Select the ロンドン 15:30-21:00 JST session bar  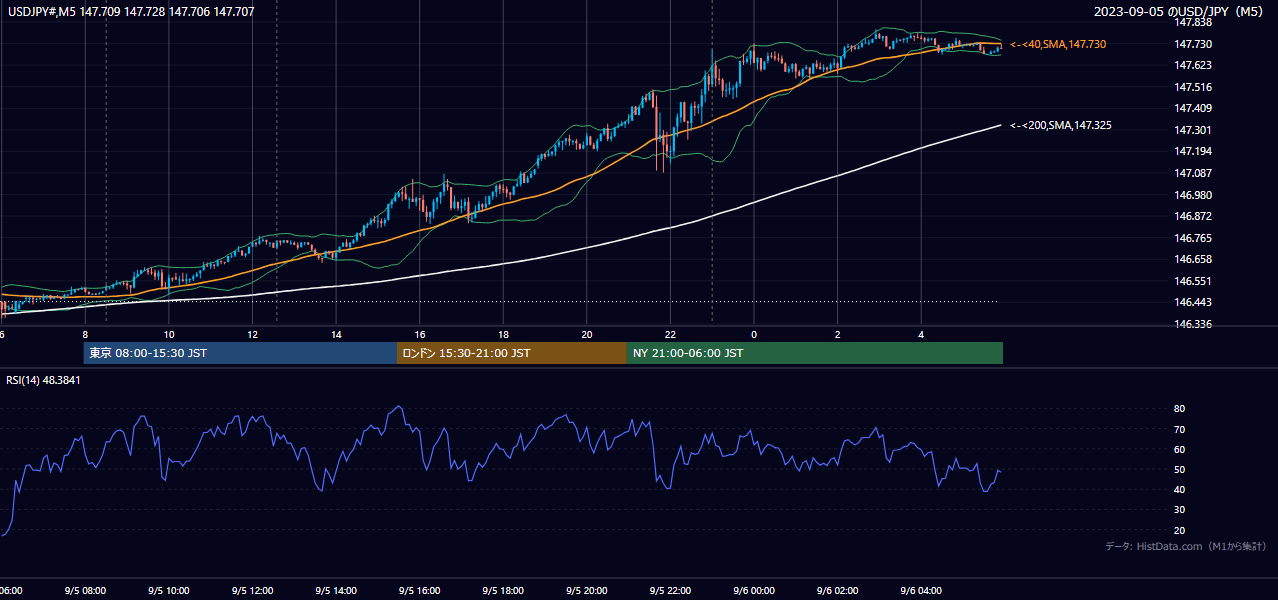pos(512,353)
